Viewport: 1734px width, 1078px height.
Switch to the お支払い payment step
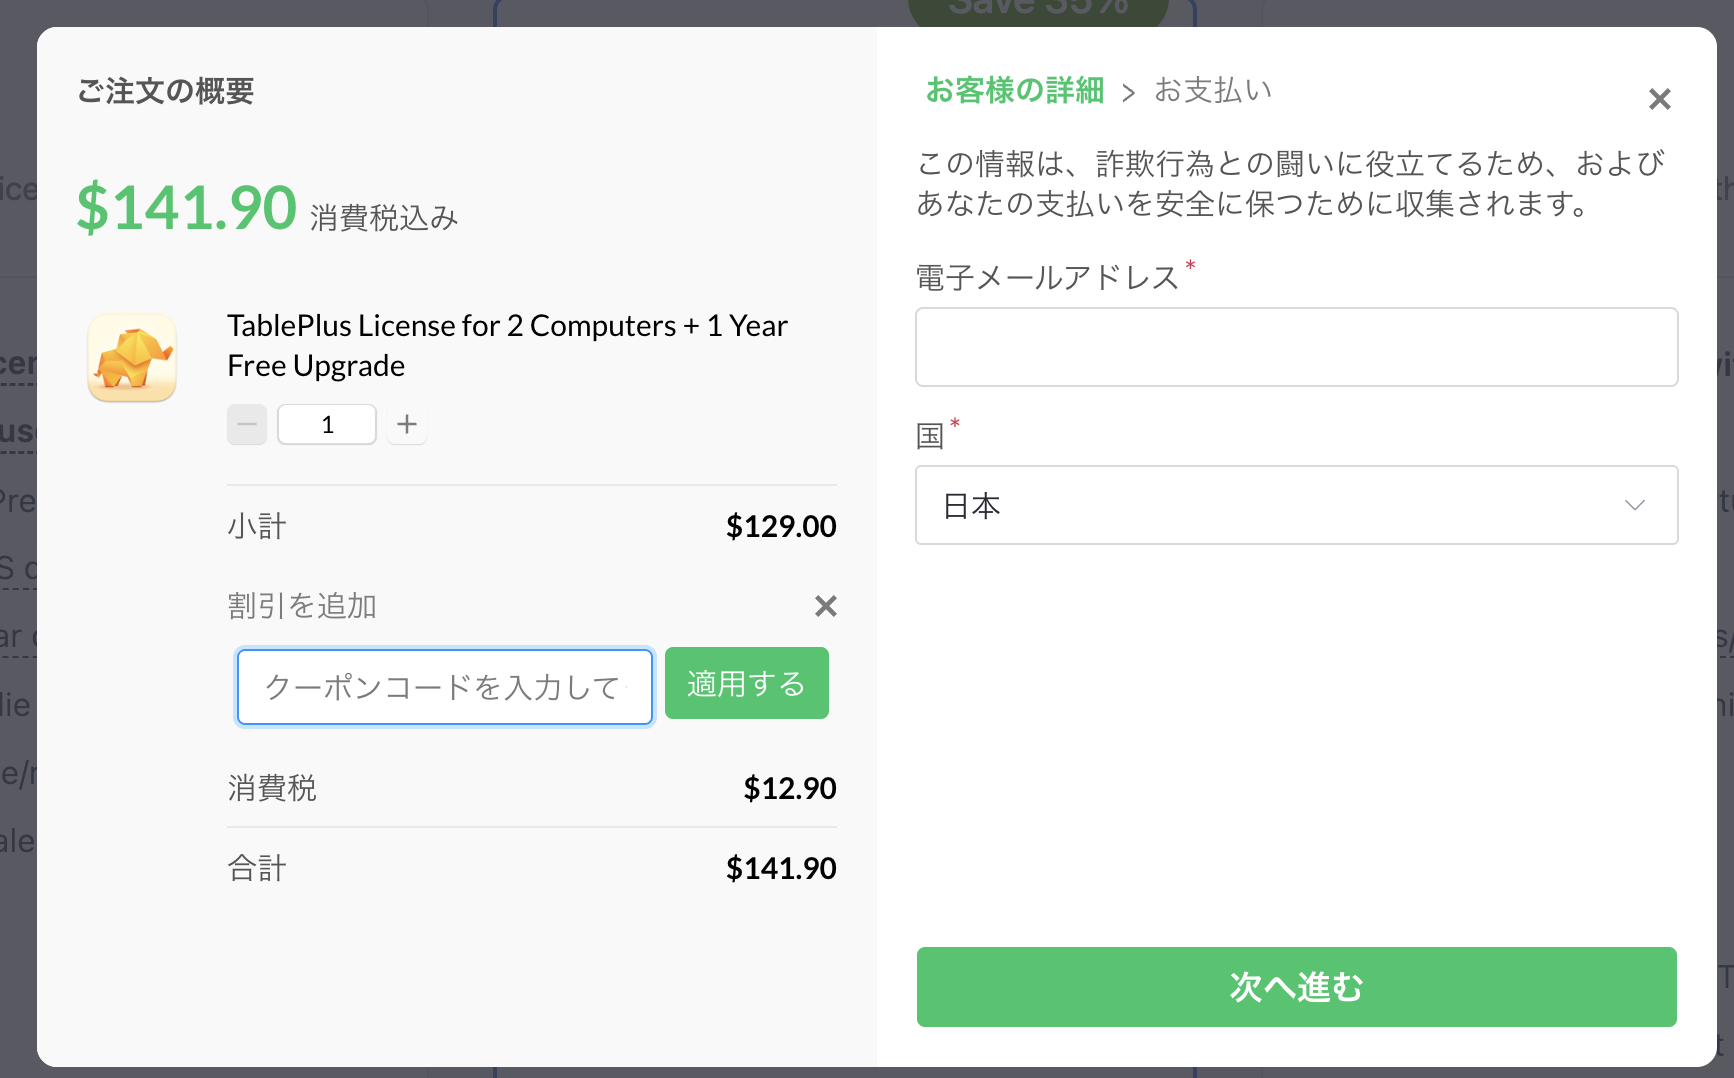tap(1212, 91)
